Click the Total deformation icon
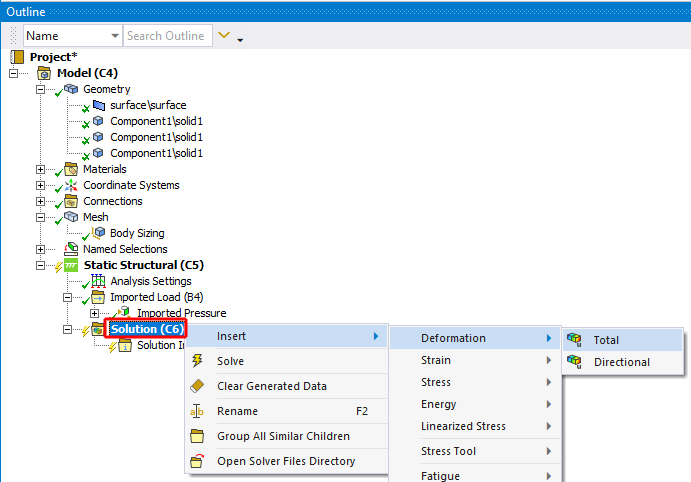Image resolution: width=691 pixels, height=482 pixels. 574,339
